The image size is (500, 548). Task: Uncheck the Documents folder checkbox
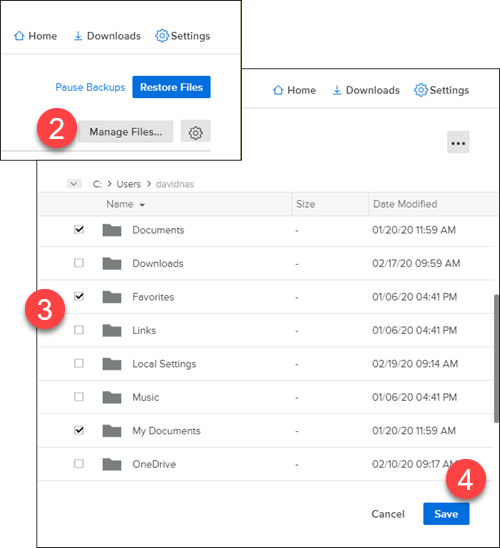point(79,229)
